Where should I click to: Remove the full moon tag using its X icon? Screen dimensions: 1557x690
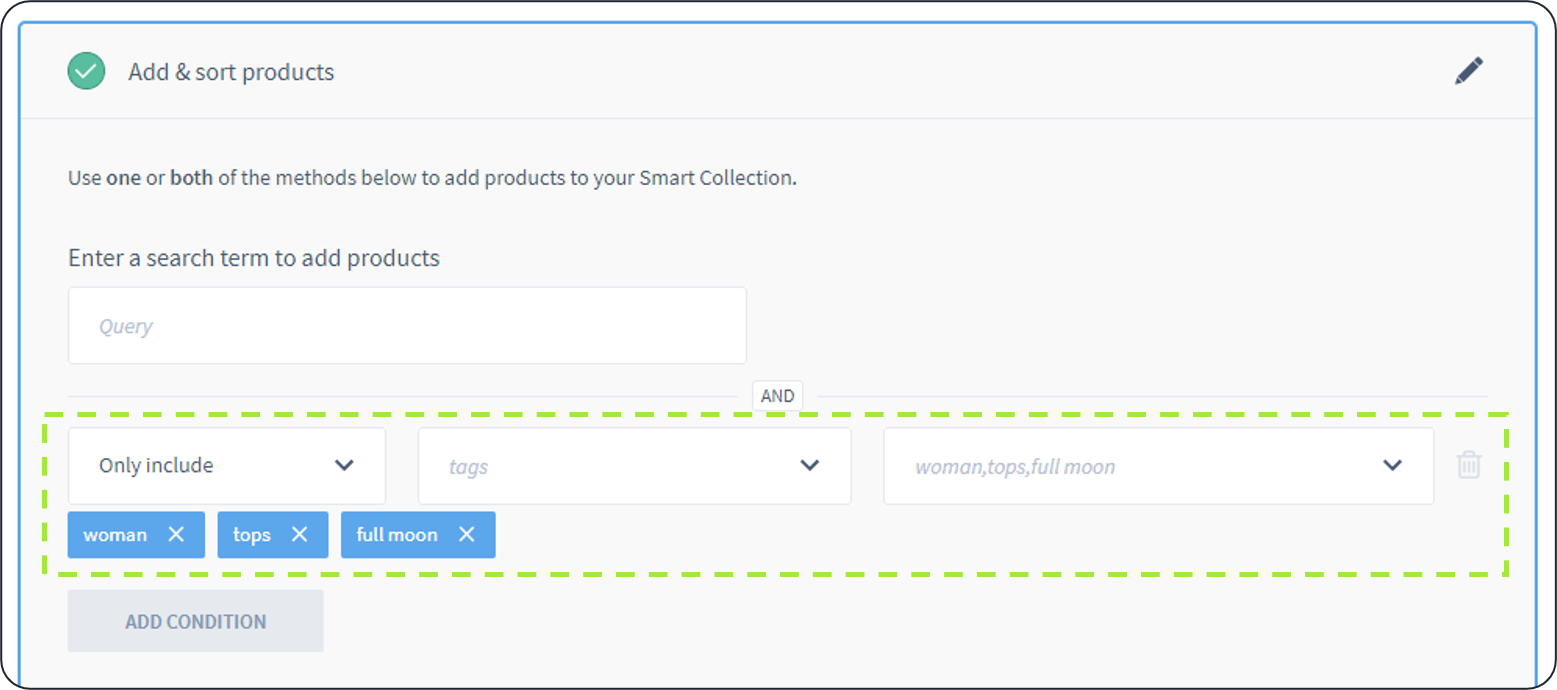466,534
